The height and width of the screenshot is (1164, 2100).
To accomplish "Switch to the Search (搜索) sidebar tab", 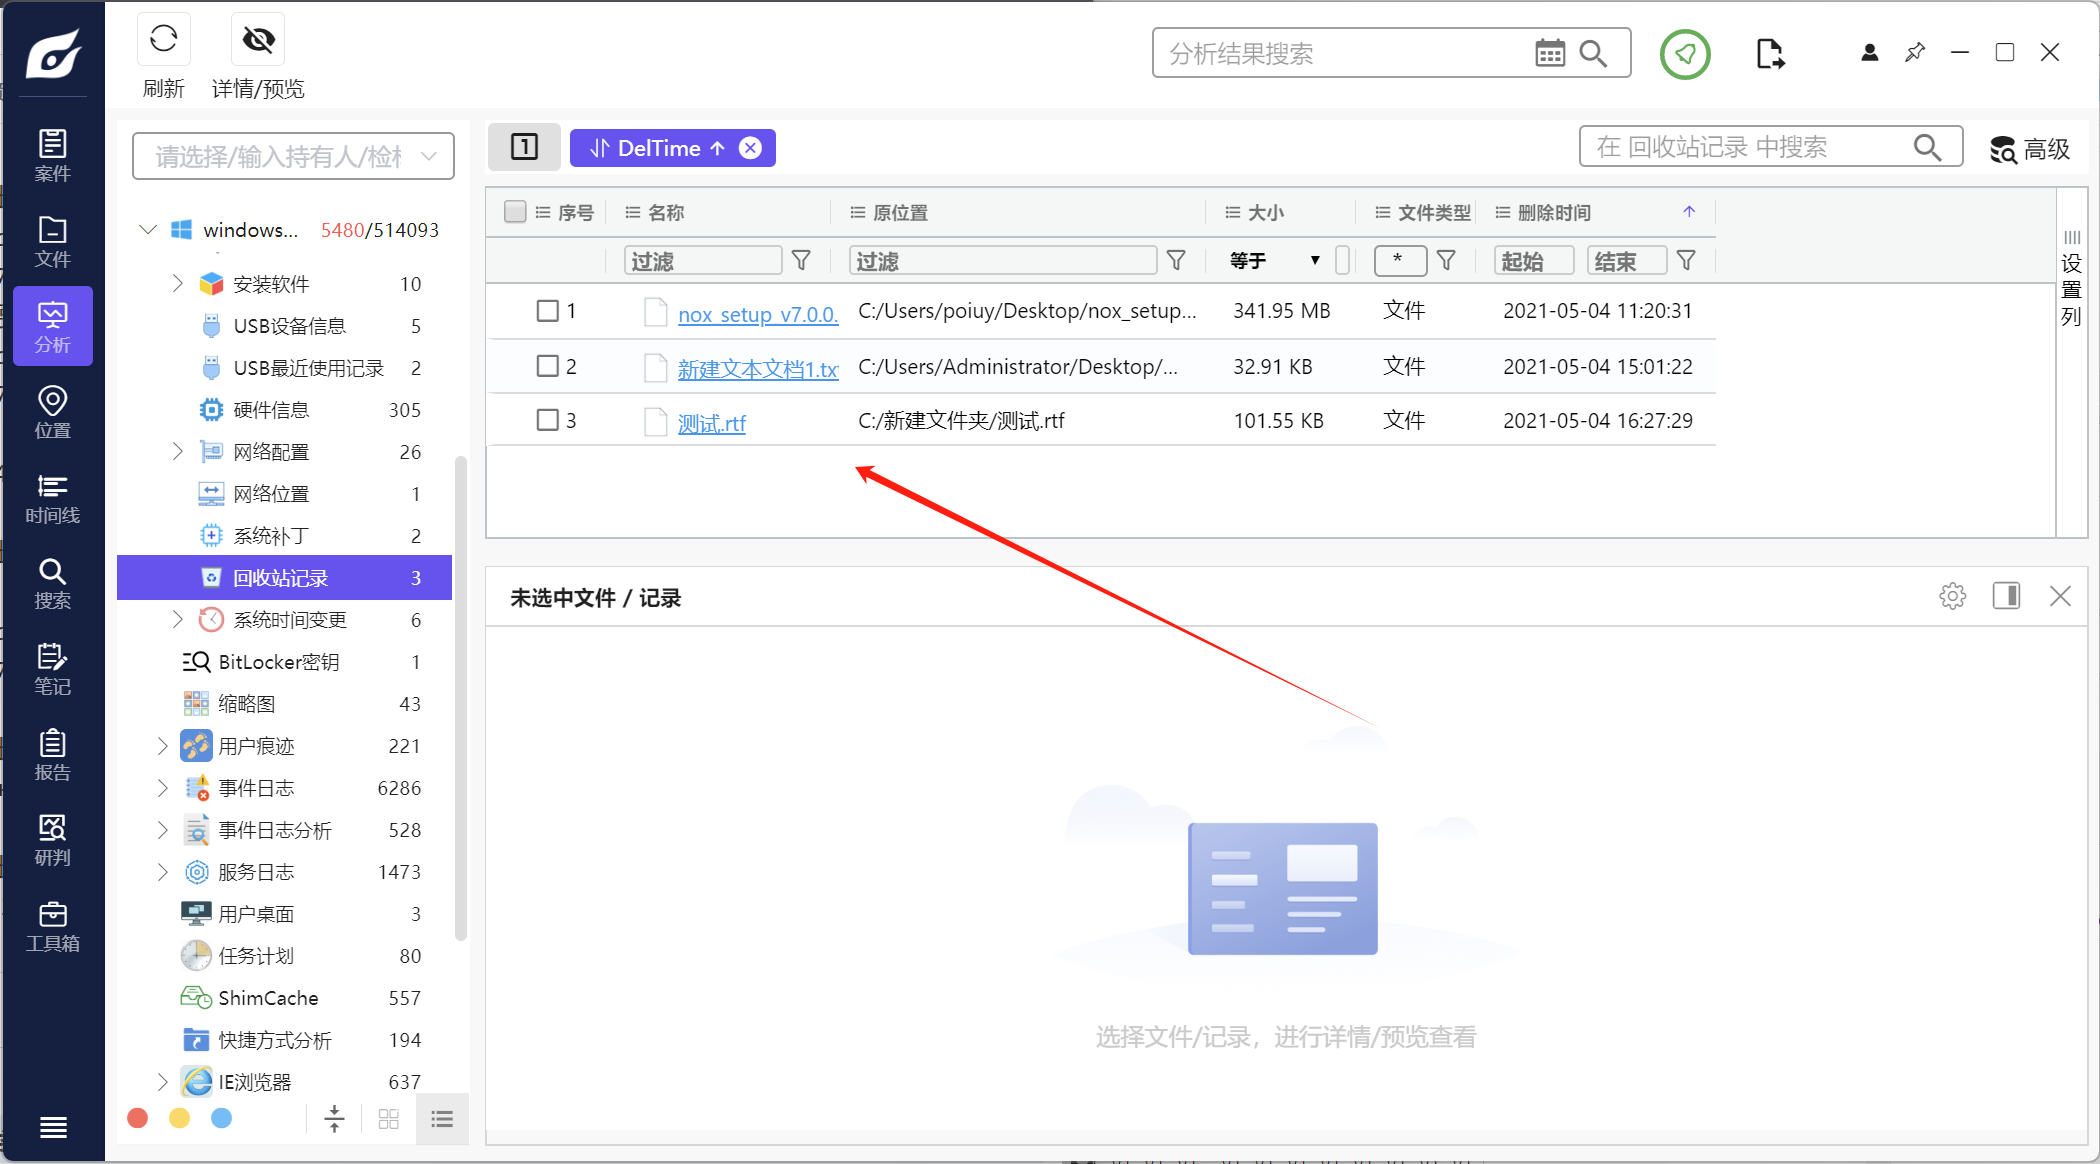I will point(52,584).
